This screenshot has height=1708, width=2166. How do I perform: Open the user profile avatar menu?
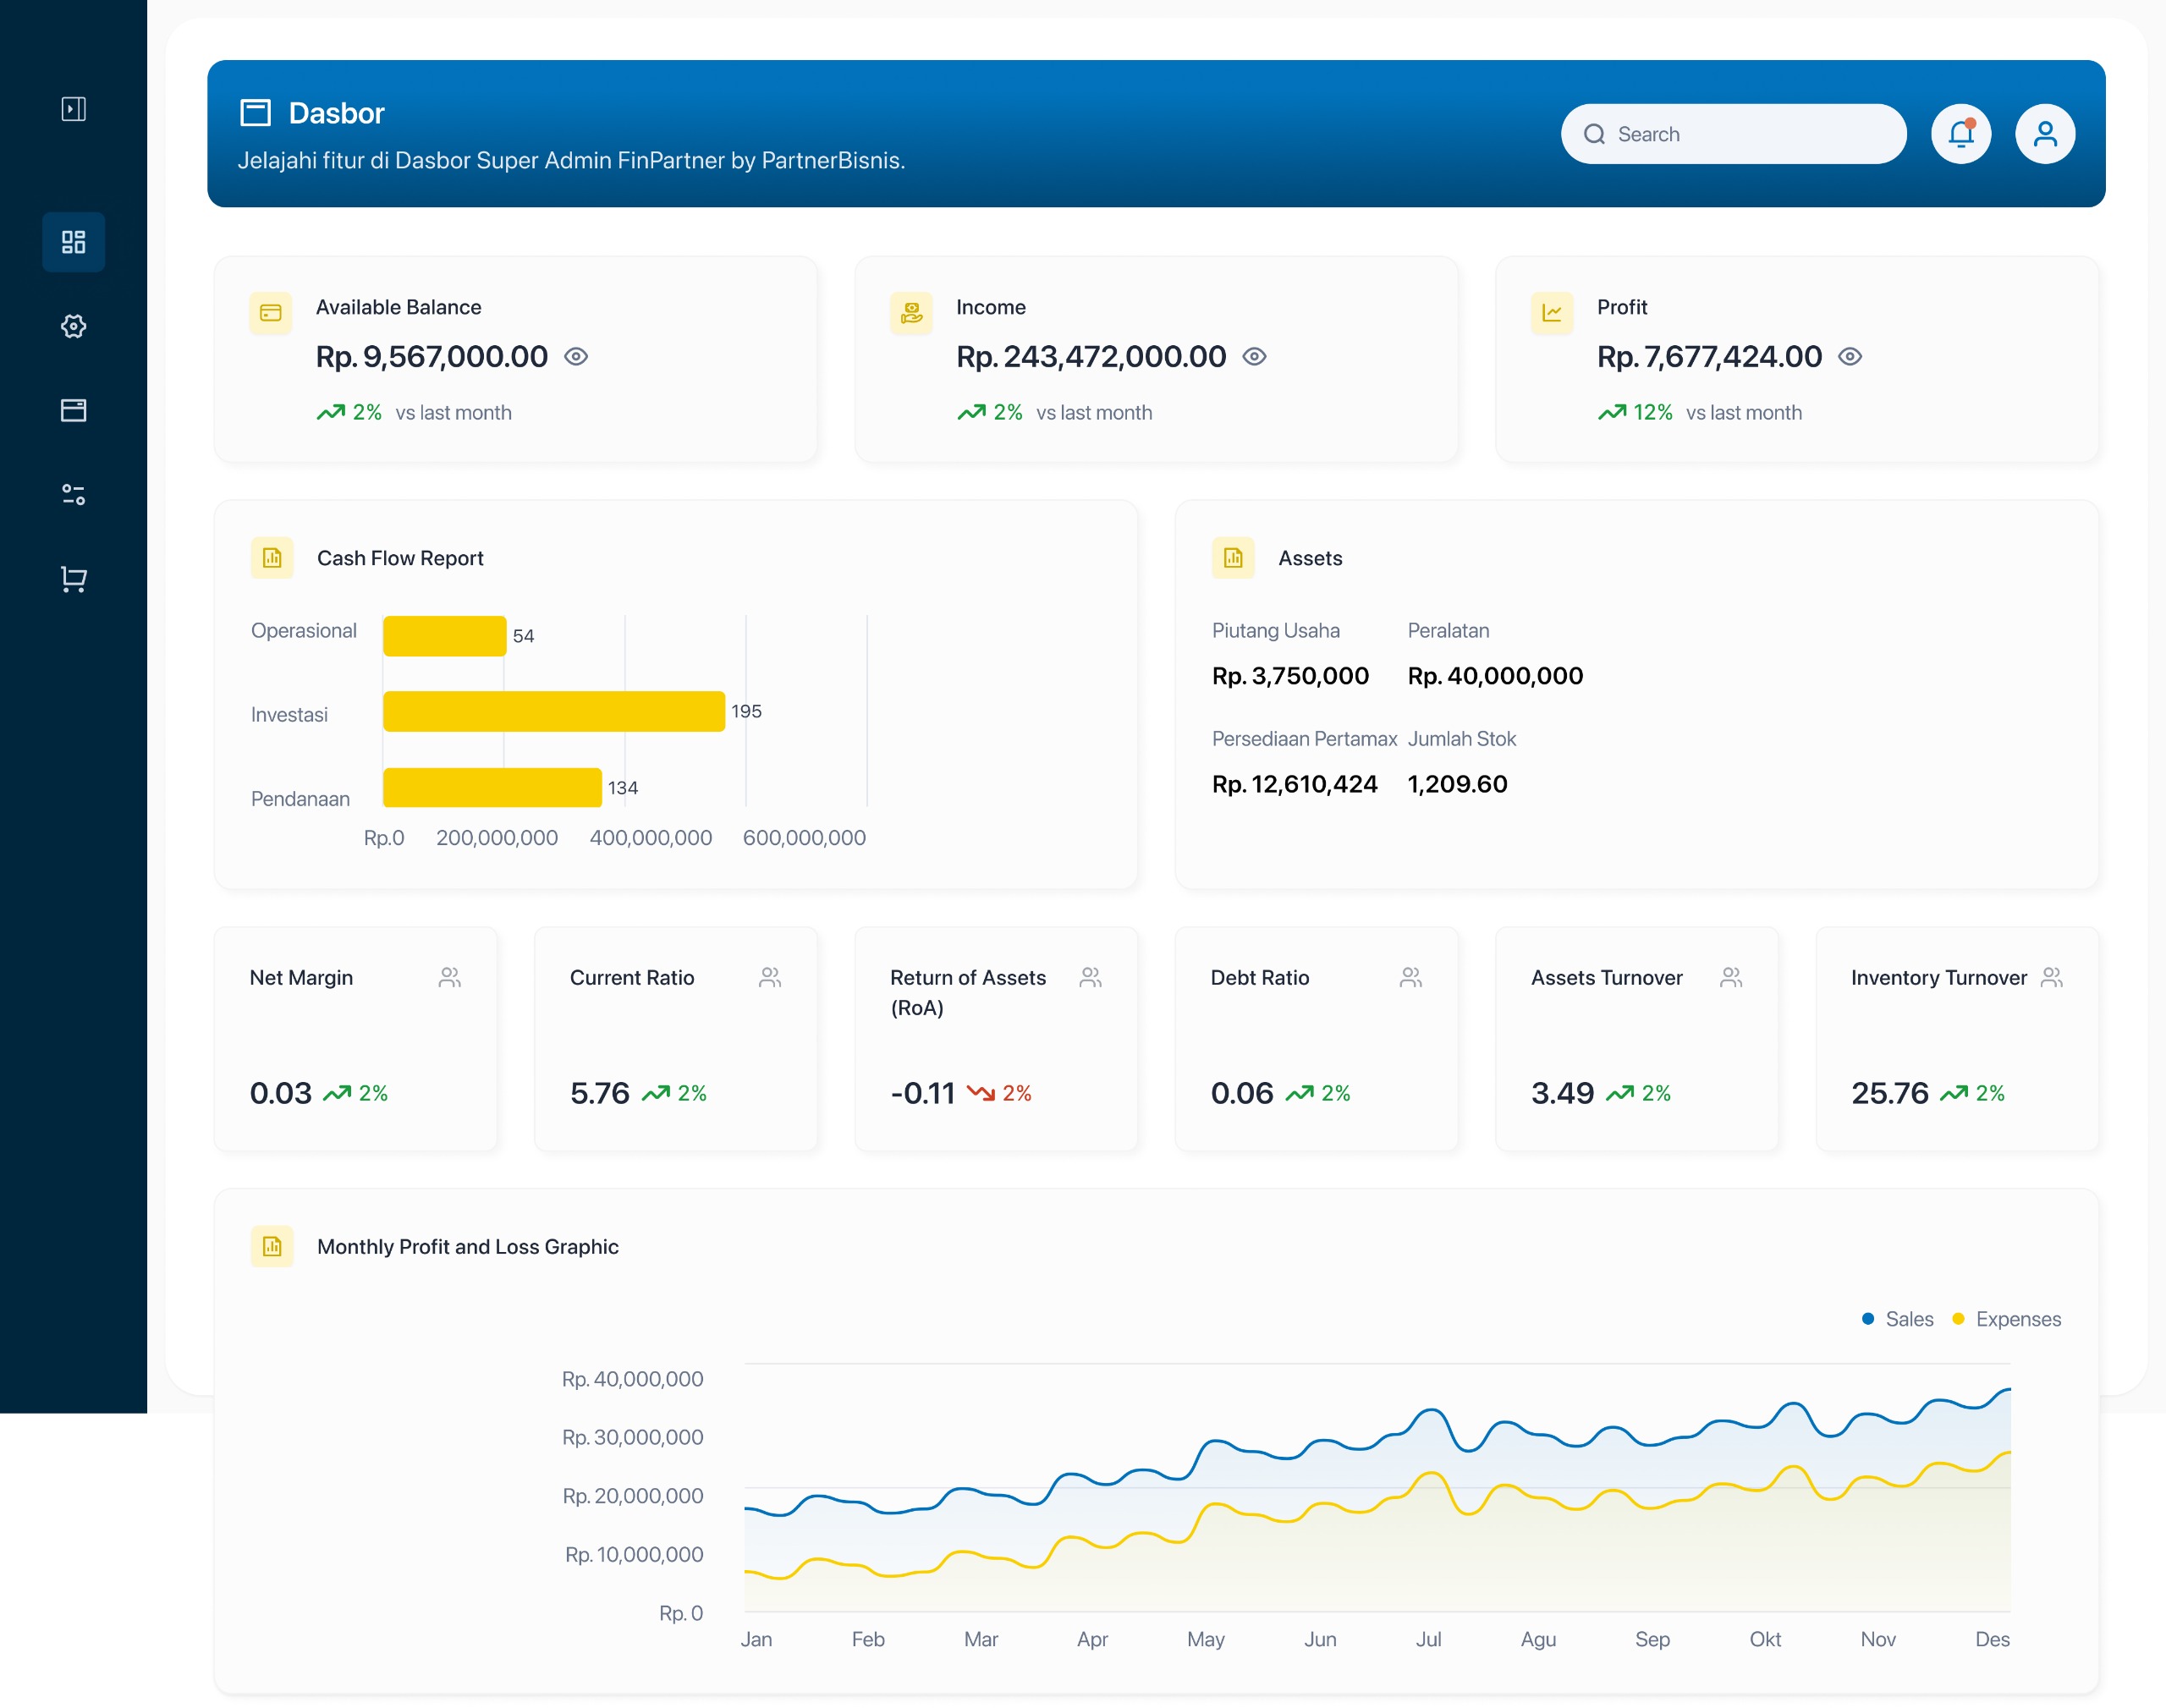[2044, 134]
